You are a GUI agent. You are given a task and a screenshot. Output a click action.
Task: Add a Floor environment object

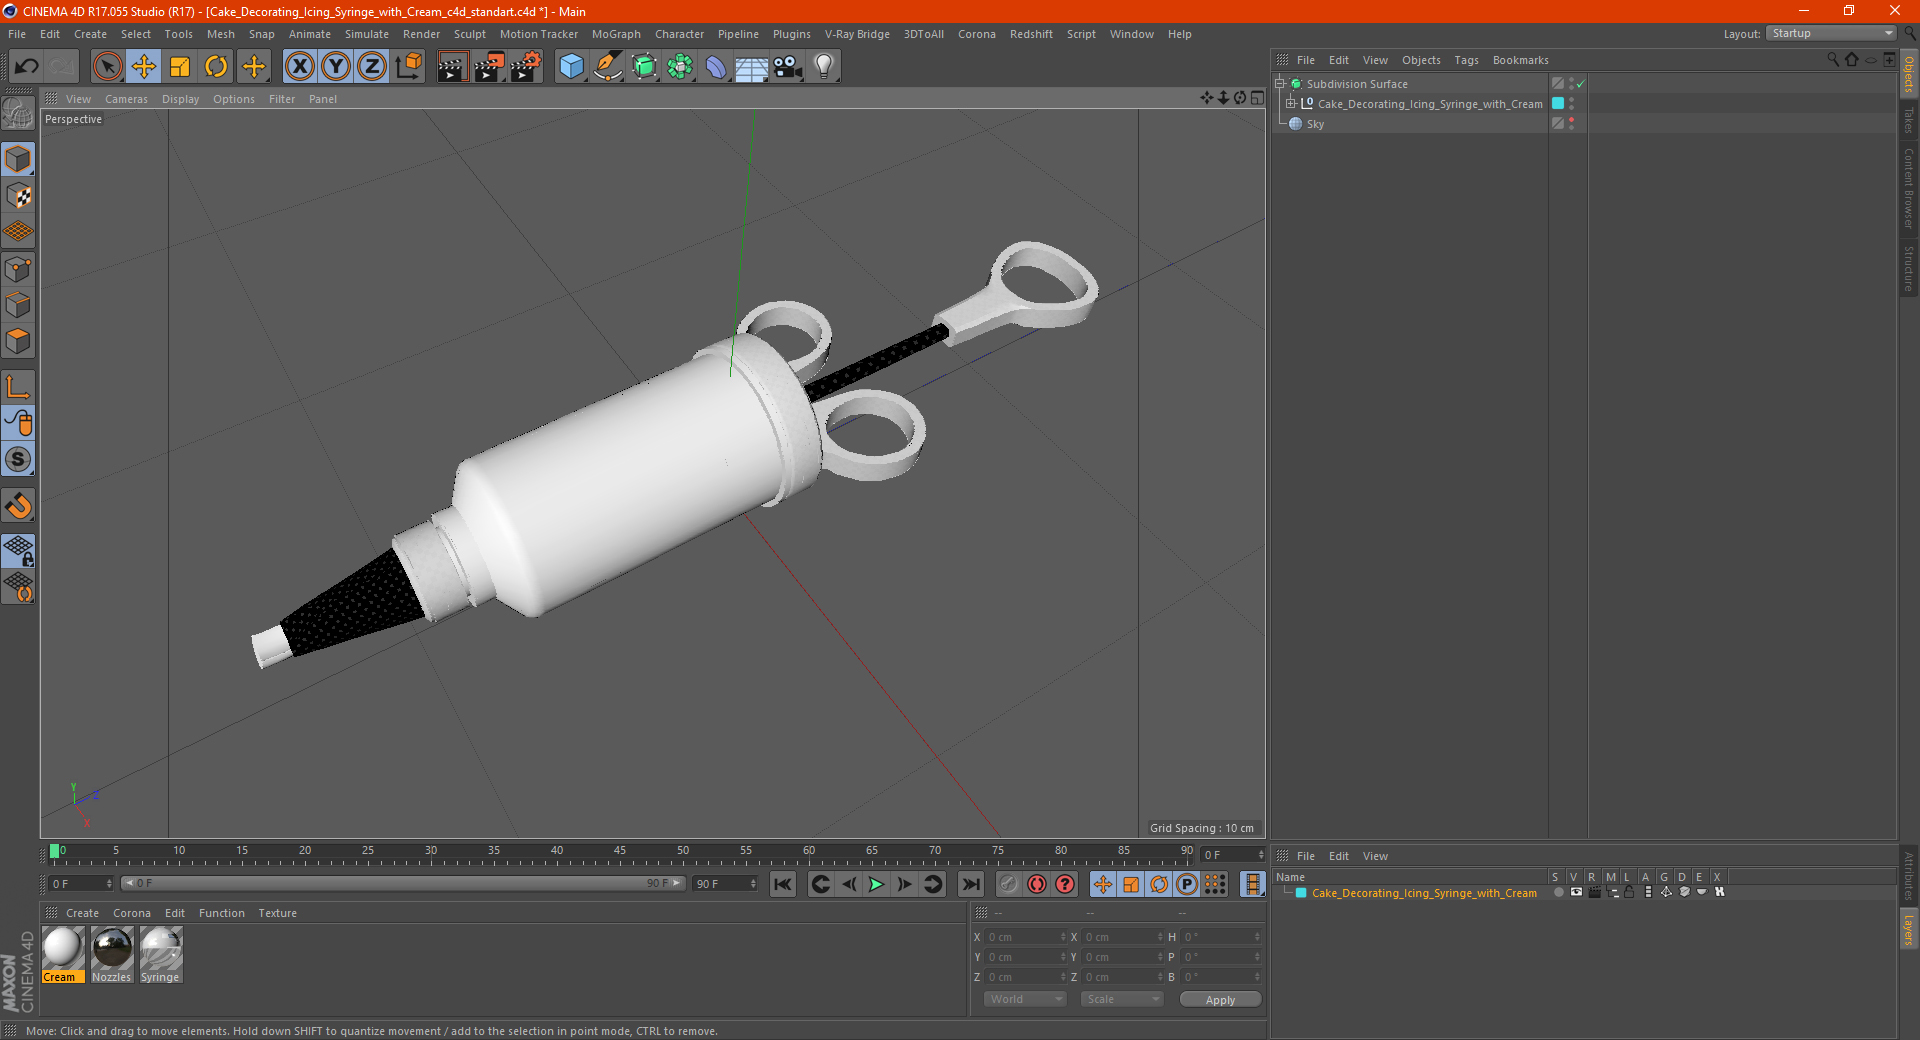point(752,67)
